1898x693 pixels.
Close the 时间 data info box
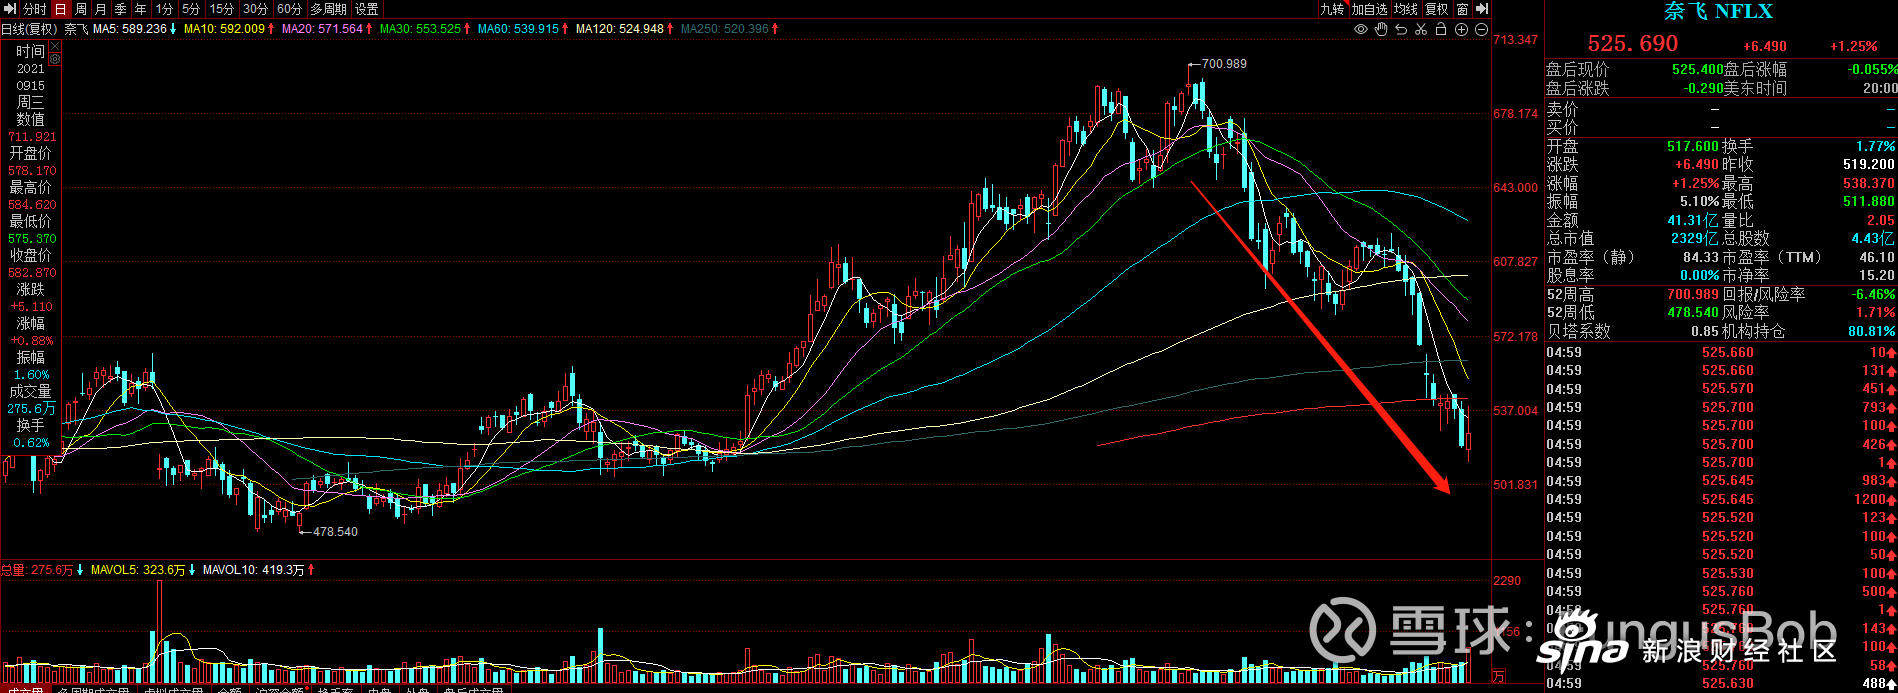(x=55, y=47)
